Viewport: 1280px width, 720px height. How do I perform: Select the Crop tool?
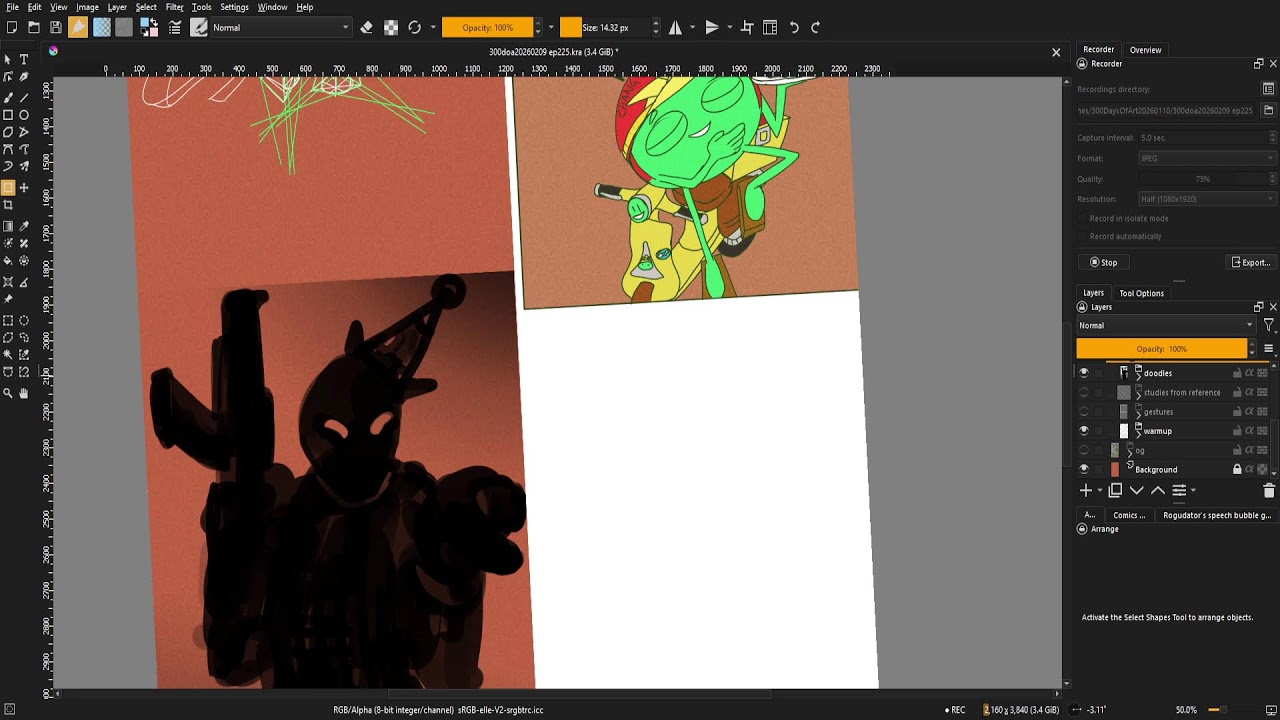tap(8, 205)
